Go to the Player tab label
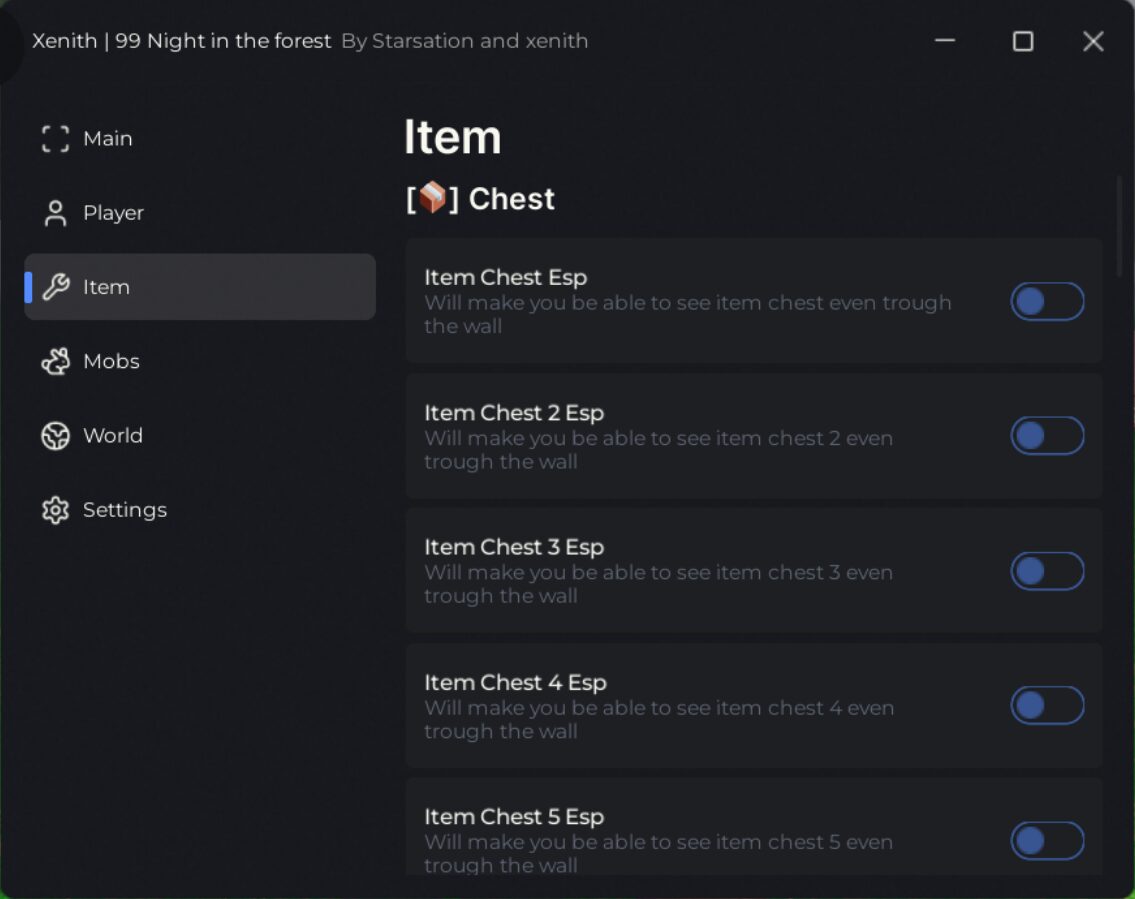 114,214
